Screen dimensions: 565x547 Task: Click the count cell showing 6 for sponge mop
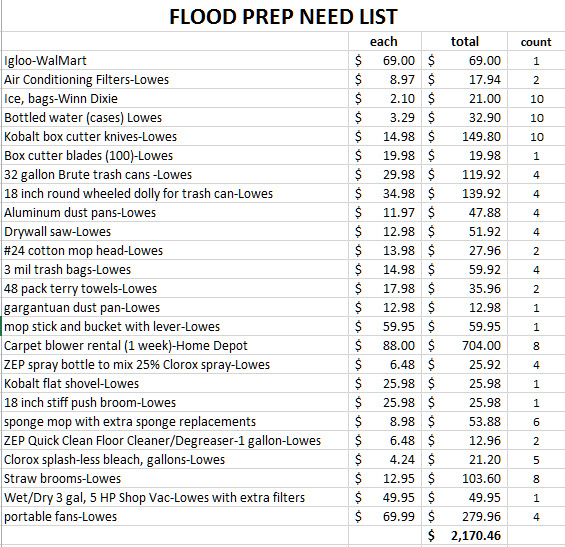[x=536, y=421]
